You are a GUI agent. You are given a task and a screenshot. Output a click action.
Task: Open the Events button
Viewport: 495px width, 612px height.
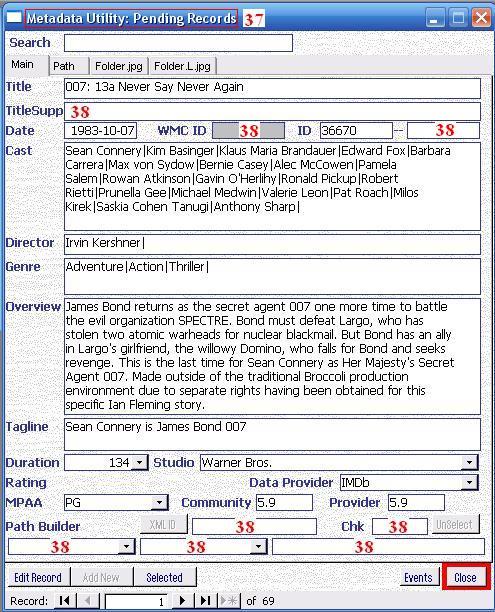[x=418, y=577]
